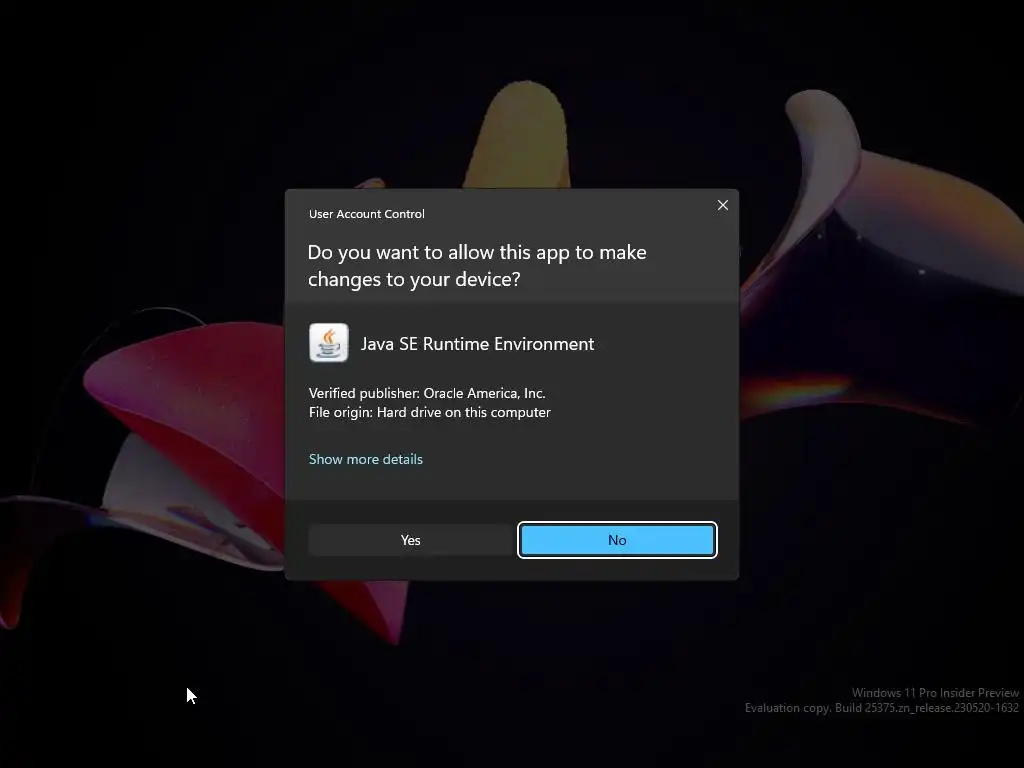Click No to deny changes
The height and width of the screenshot is (768, 1024).
pos(617,540)
